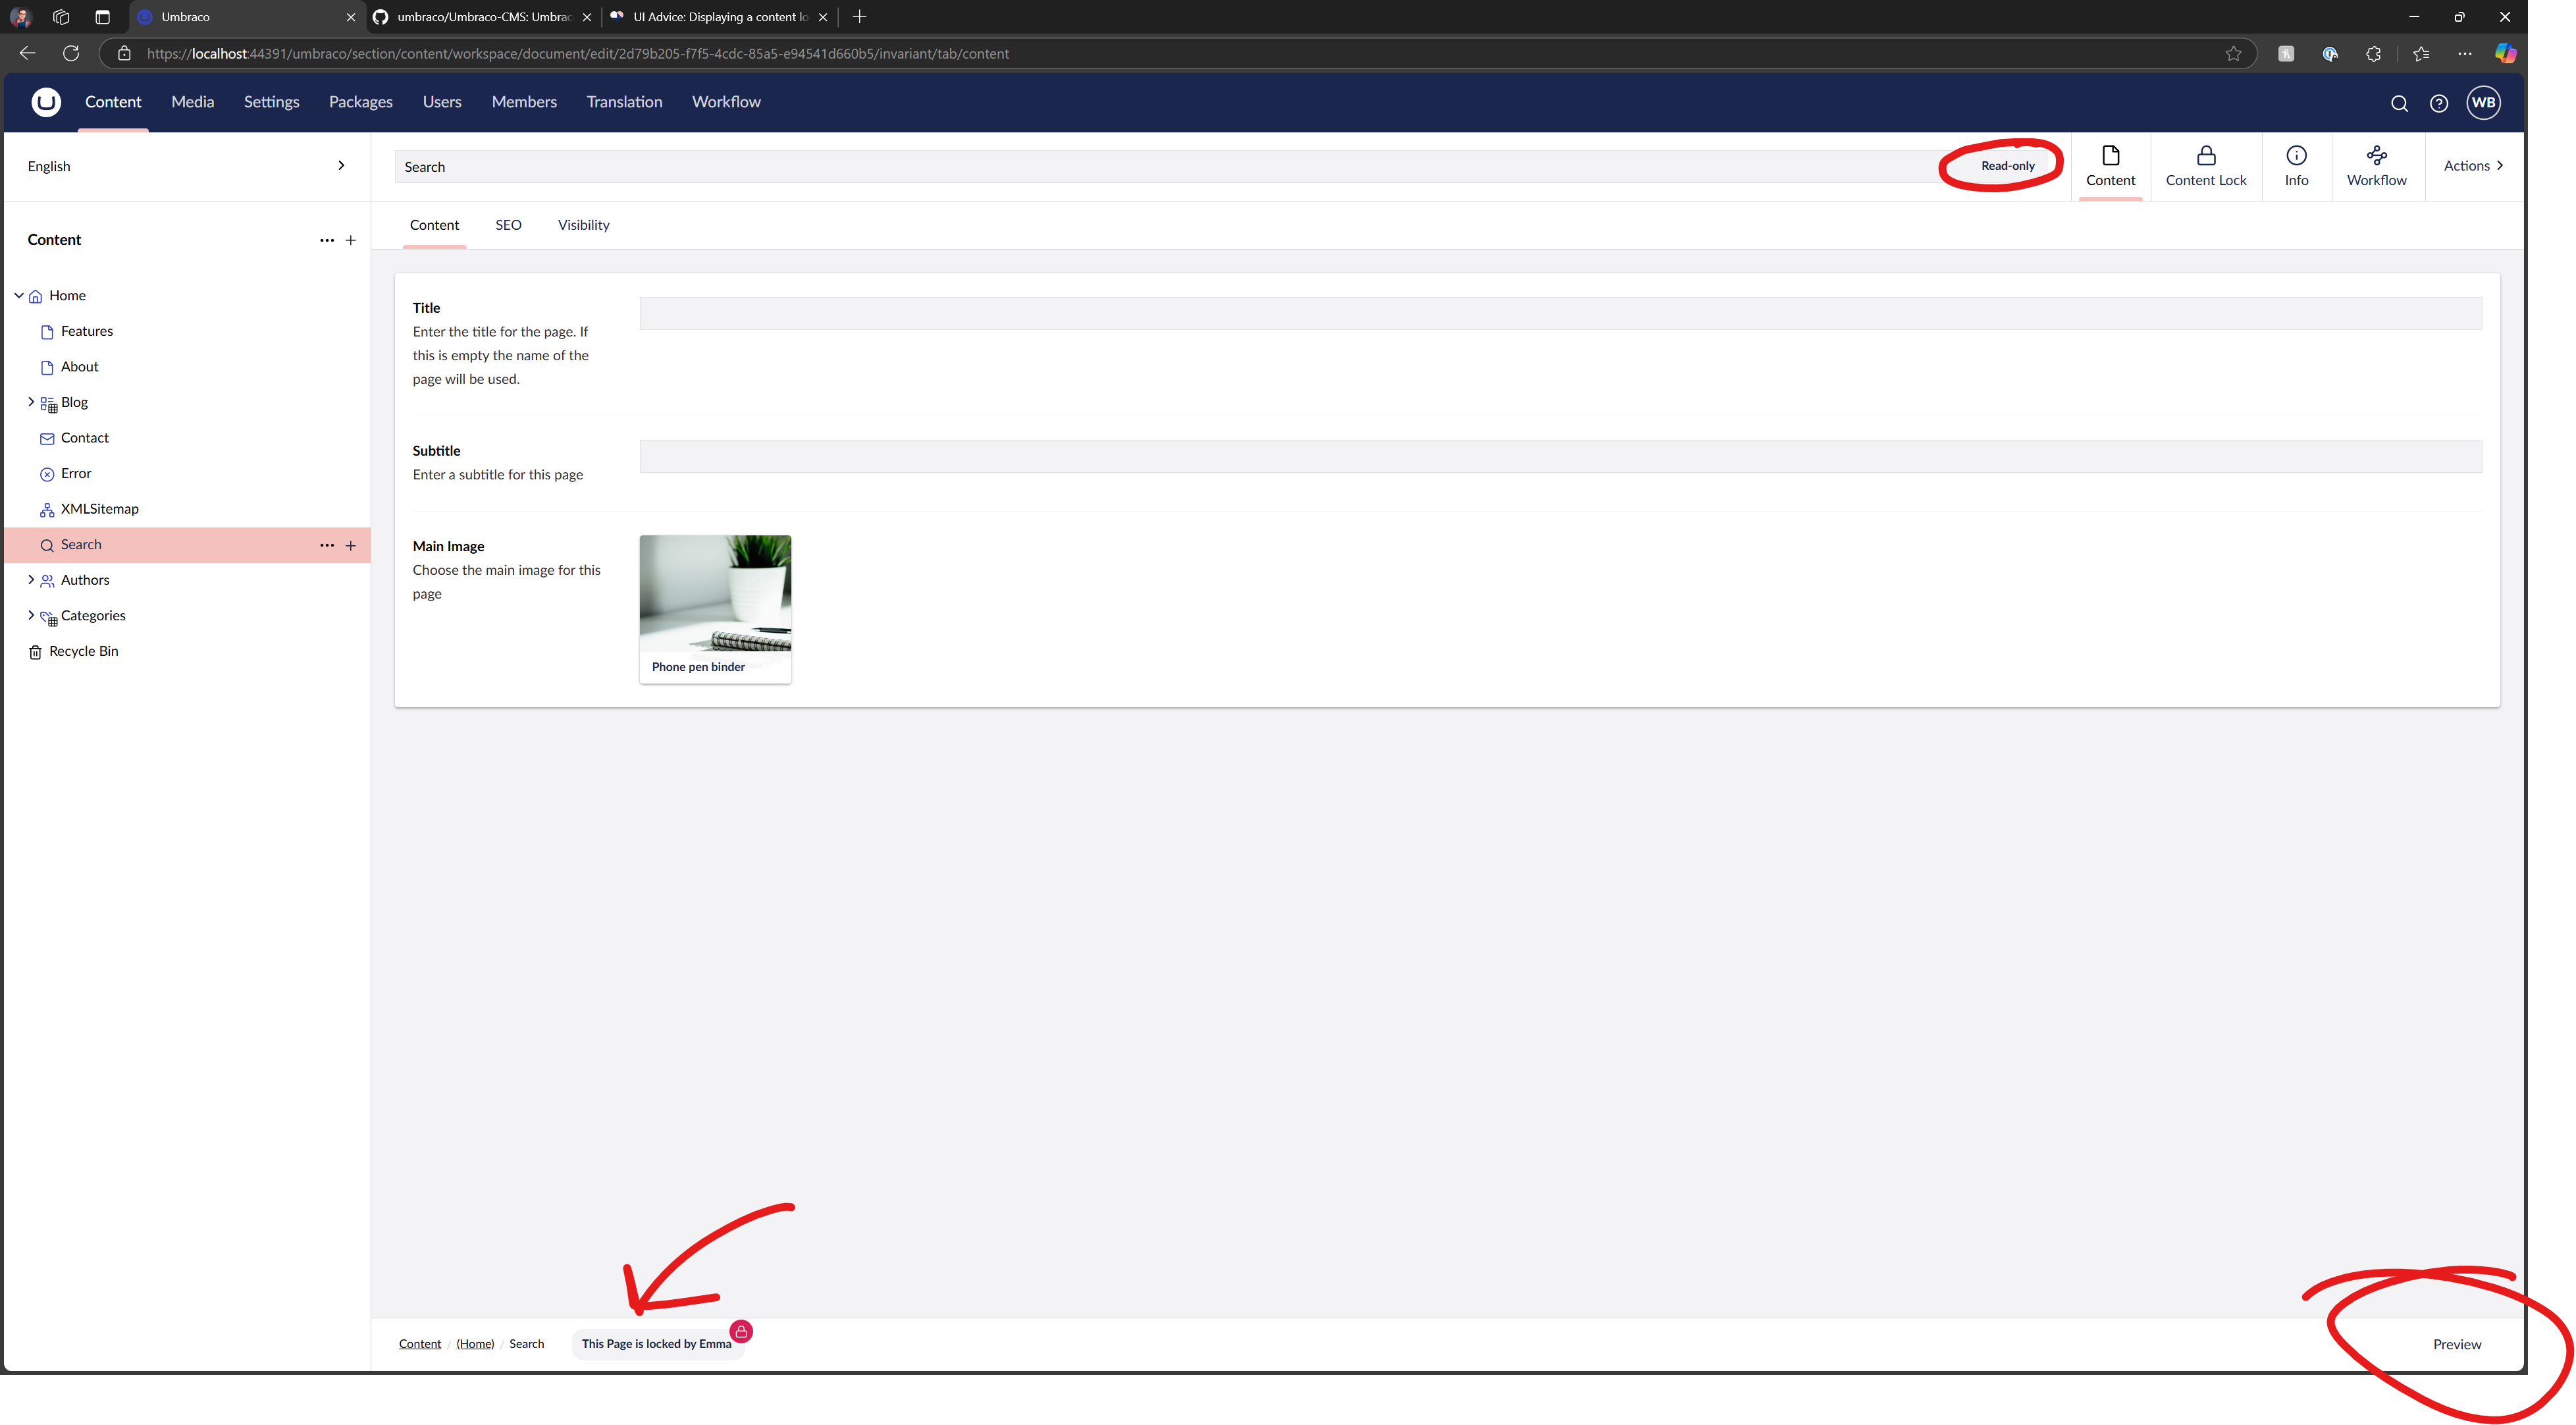Open the help question mark icon

2439,103
